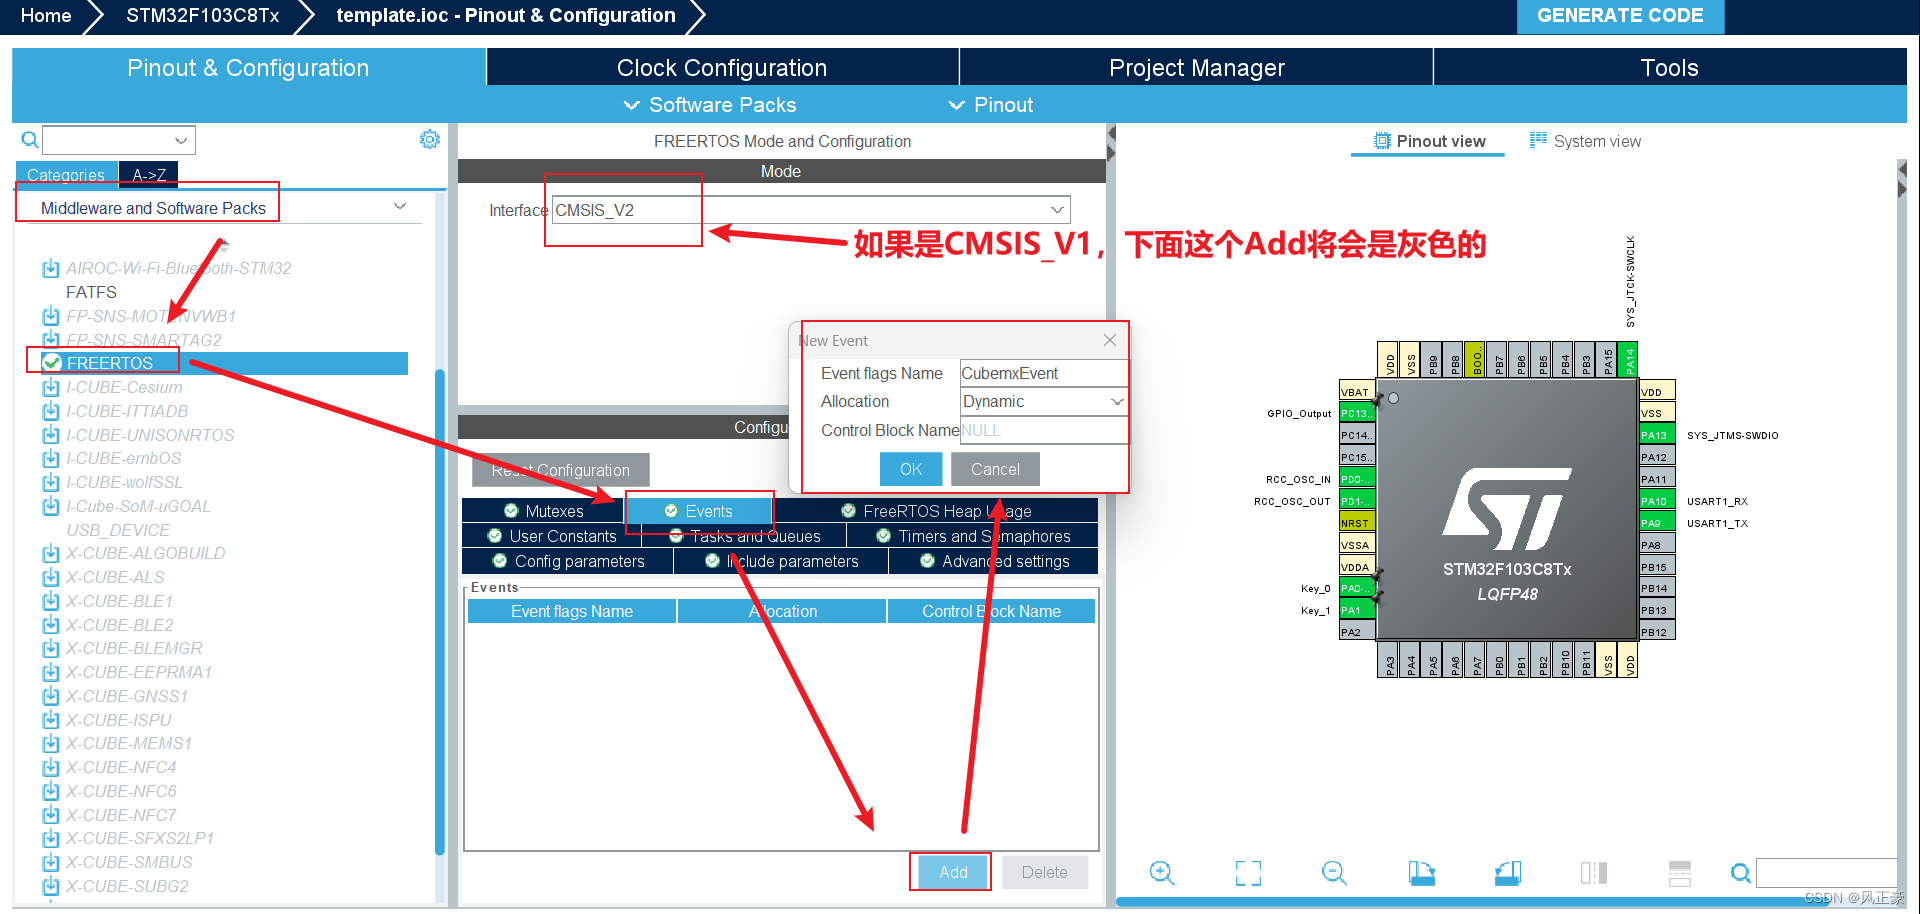Viewport: 1920px width, 914px height.
Task: Click the PC13 GPIO_Output pin on the chip
Action: (x=1357, y=413)
